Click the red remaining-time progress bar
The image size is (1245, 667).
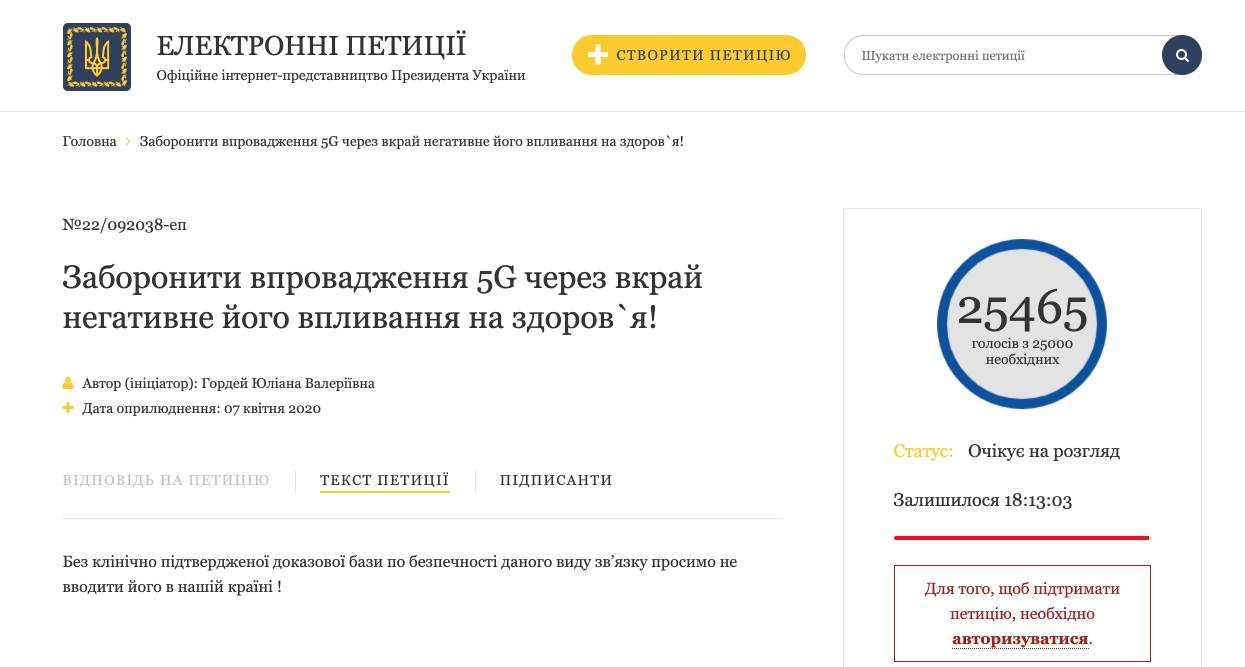click(1021, 538)
